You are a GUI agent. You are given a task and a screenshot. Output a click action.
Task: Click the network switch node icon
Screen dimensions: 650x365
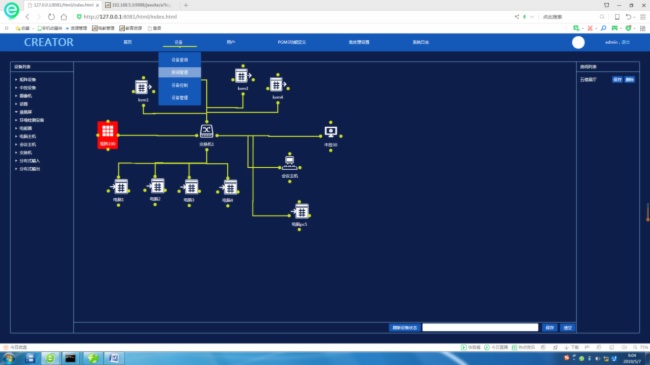(206, 131)
